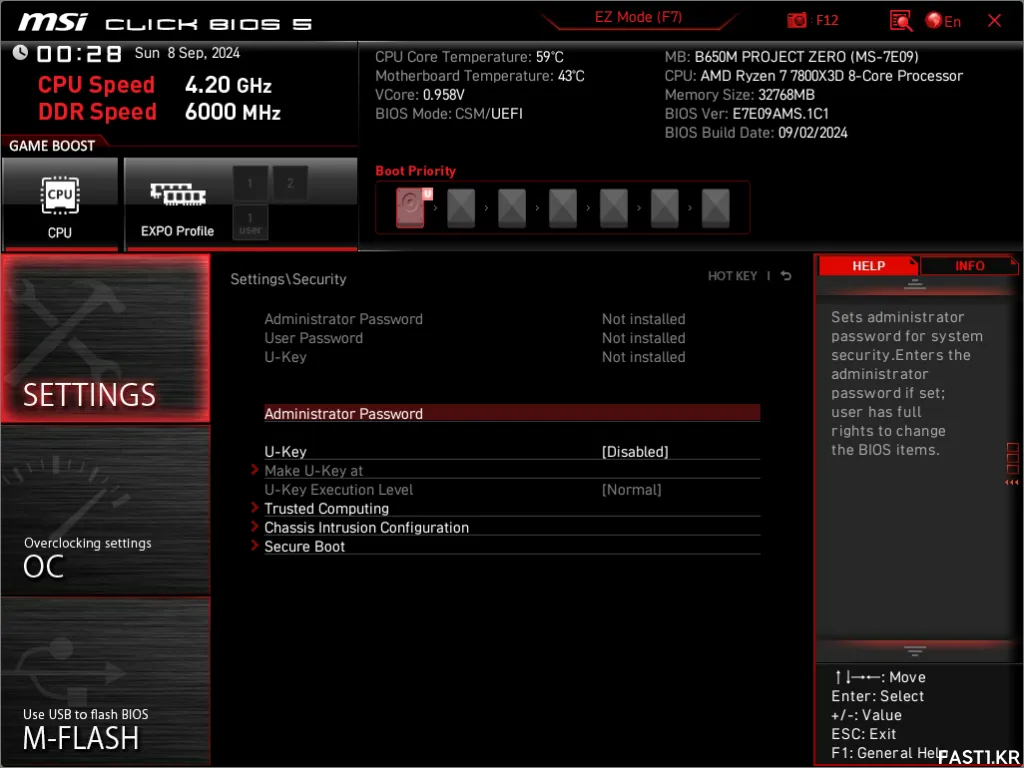Image resolution: width=1024 pixels, height=768 pixels.
Task: Click the BIOS Mode CSM/UEFI text
Action: [449, 114]
